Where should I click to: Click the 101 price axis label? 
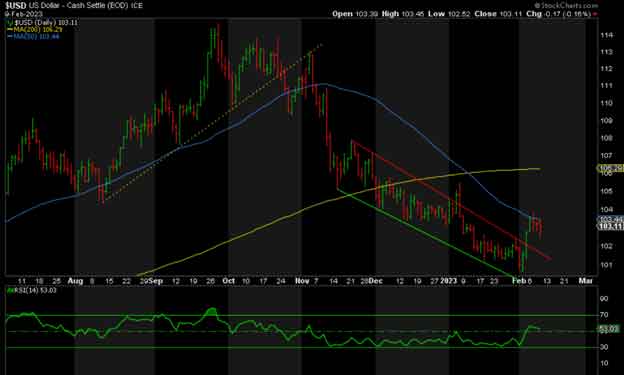coord(606,265)
